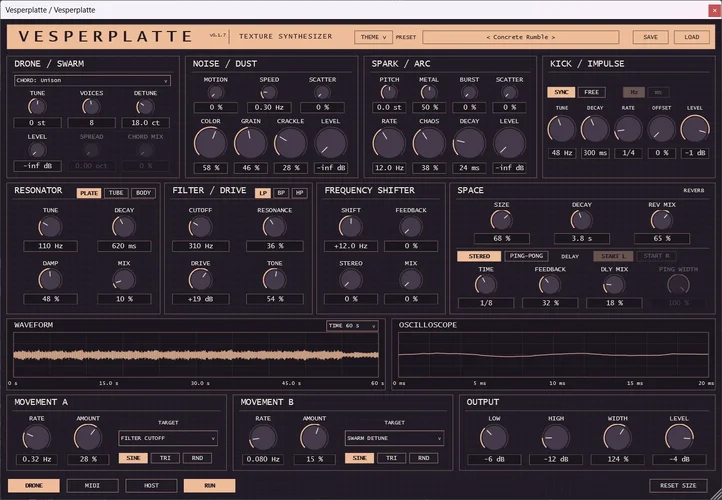Click the Filter CUTOFF knob
The height and width of the screenshot is (500, 722).
(200, 227)
